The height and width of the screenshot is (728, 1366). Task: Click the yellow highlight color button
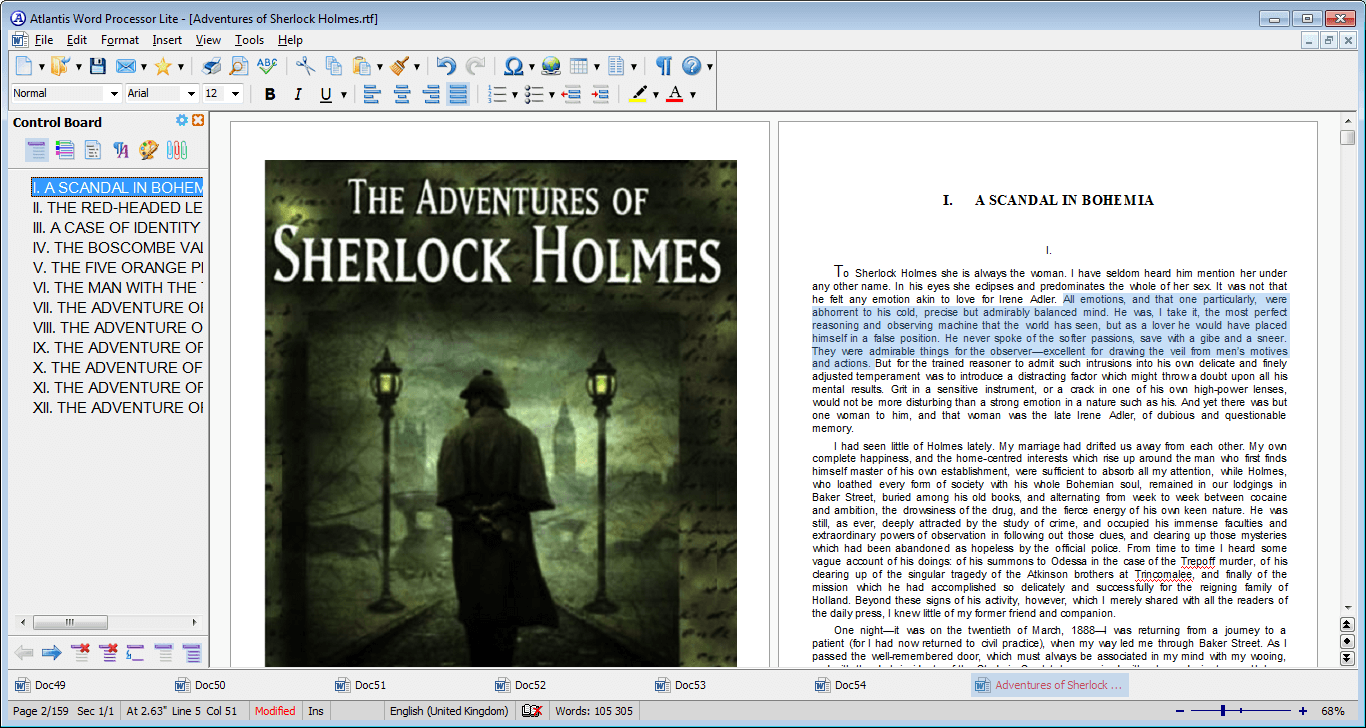point(638,94)
